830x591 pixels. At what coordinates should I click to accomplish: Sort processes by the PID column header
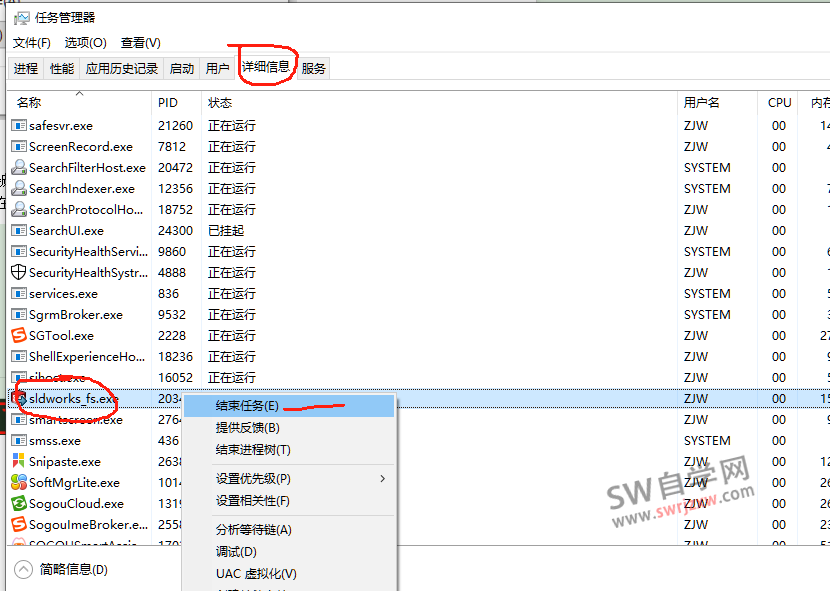pyautogui.click(x=166, y=102)
